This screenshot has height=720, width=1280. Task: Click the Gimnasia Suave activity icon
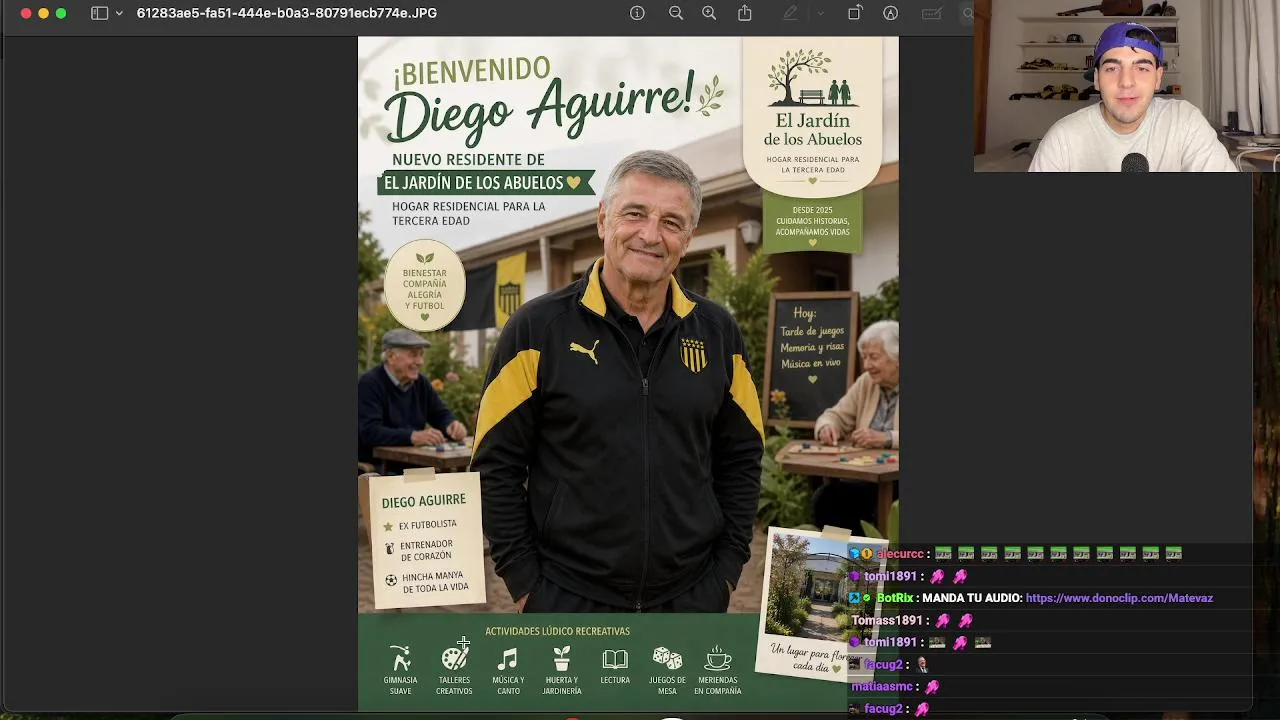pos(400,658)
